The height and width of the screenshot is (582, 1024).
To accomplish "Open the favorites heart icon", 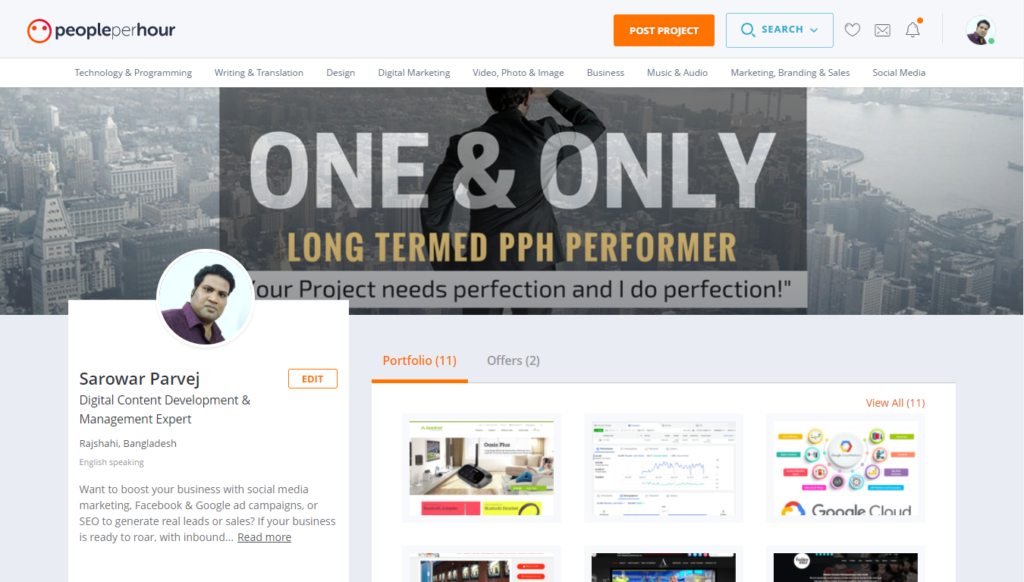I will [852, 30].
